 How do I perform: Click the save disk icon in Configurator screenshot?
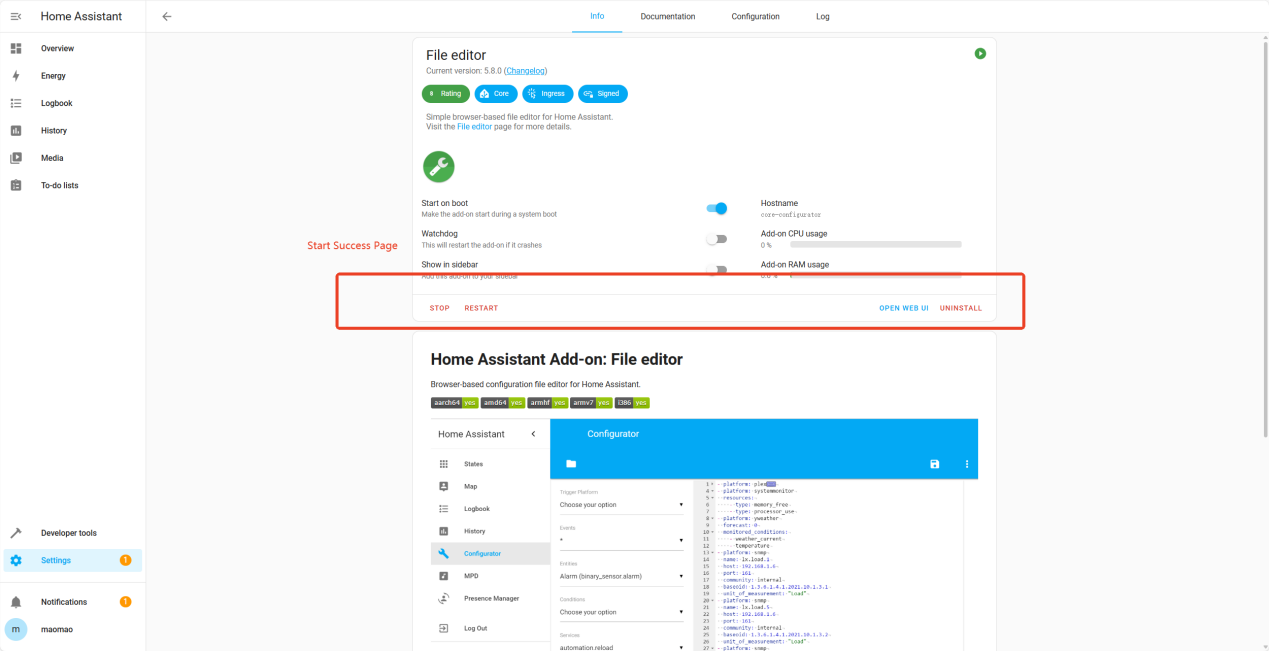click(x=935, y=464)
